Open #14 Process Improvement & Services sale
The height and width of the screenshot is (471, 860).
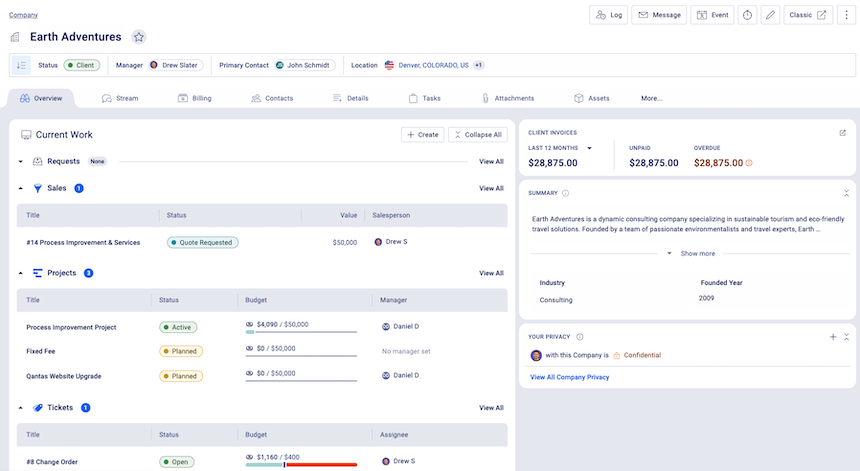pyautogui.click(x=83, y=242)
